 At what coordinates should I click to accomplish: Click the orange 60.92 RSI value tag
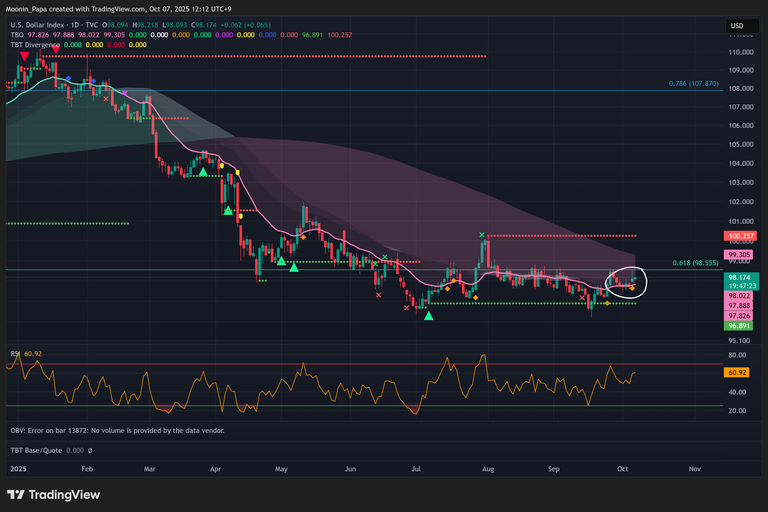739,372
